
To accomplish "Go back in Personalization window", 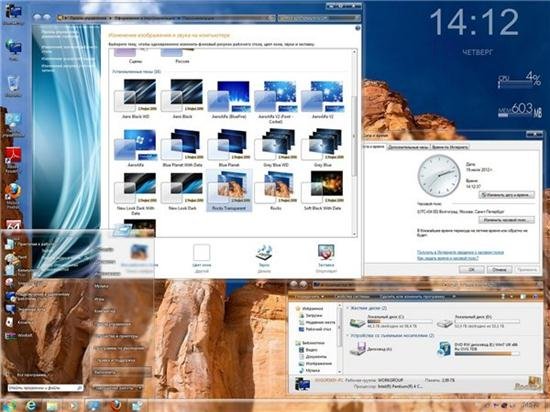I will pyautogui.click(x=37, y=17).
